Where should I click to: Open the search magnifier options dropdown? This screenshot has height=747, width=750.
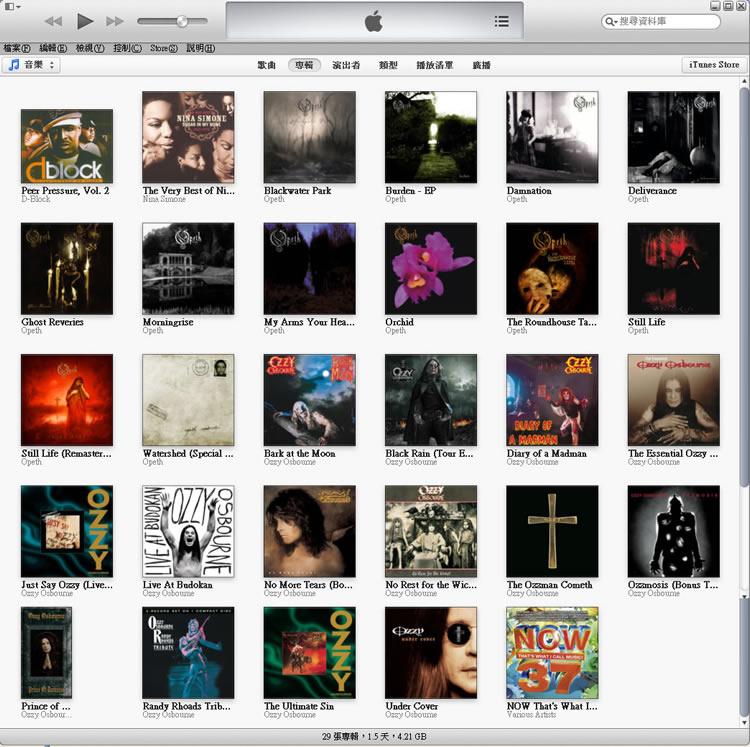[610, 21]
